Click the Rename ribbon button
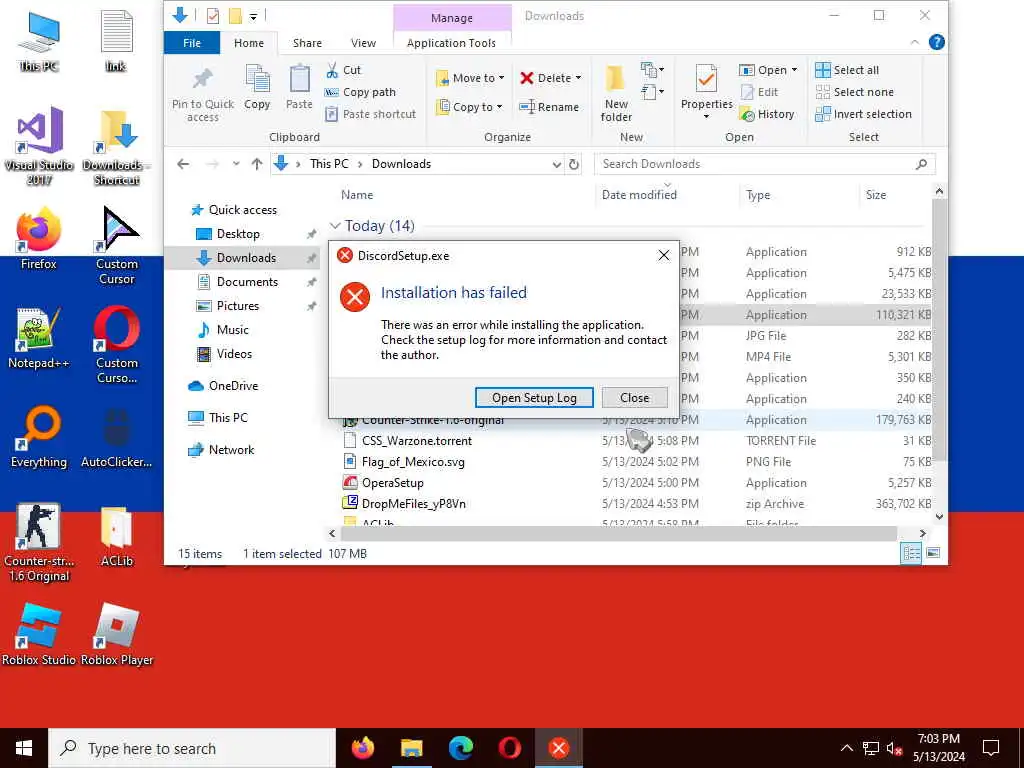This screenshot has height=768, width=1024. tap(549, 107)
